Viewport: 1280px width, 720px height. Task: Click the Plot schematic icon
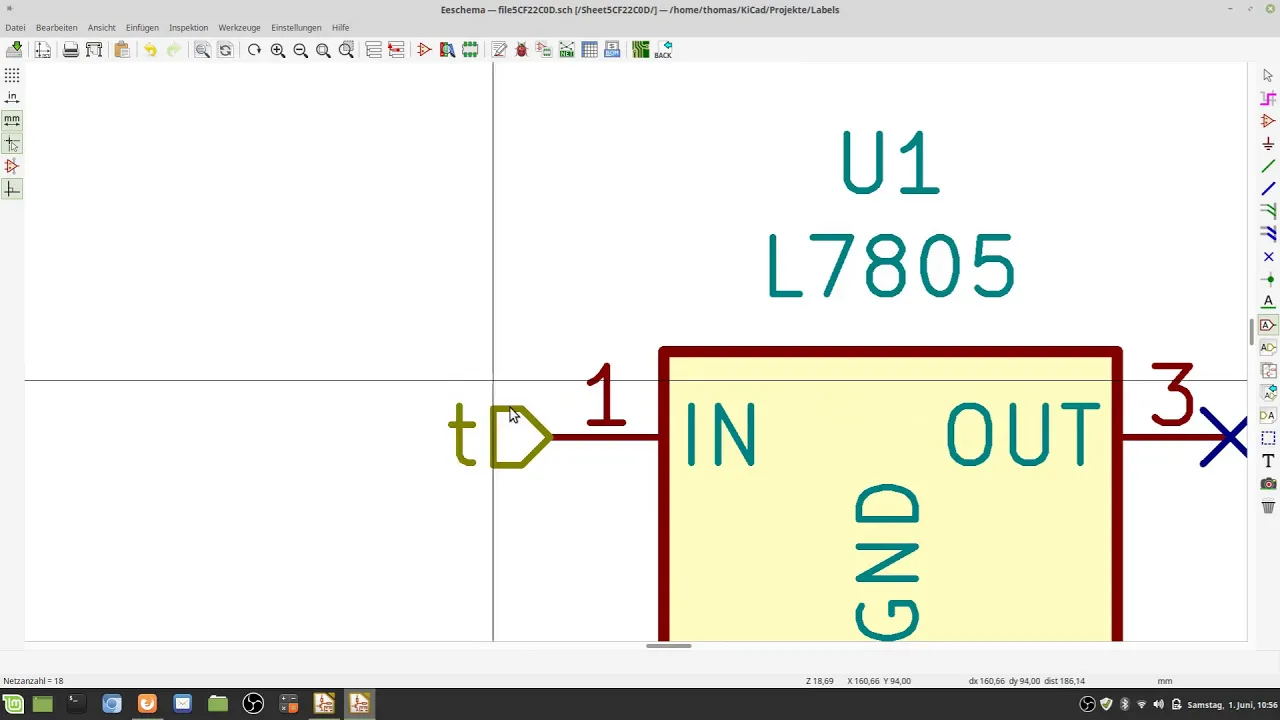tap(94, 50)
